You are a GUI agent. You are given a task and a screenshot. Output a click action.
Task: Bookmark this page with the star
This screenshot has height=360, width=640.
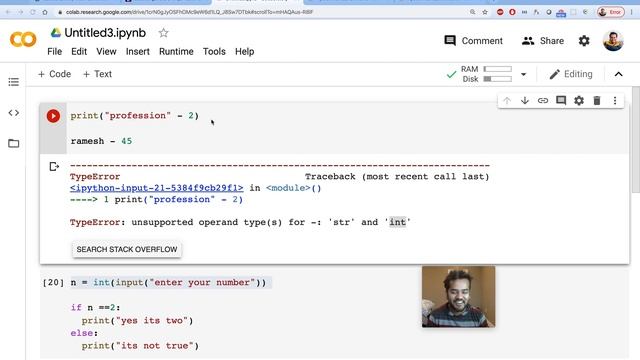pyautogui.click(x=485, y=12)
